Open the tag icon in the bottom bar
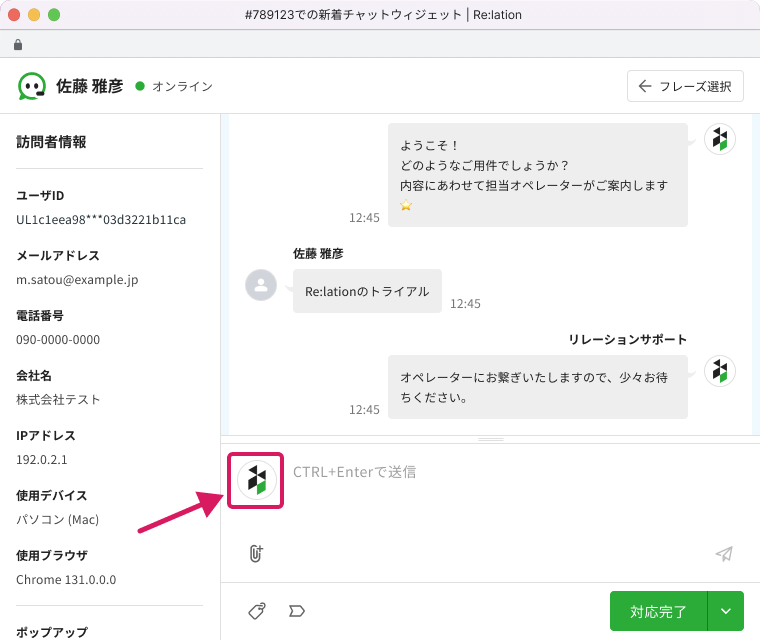 coord(257,610)
